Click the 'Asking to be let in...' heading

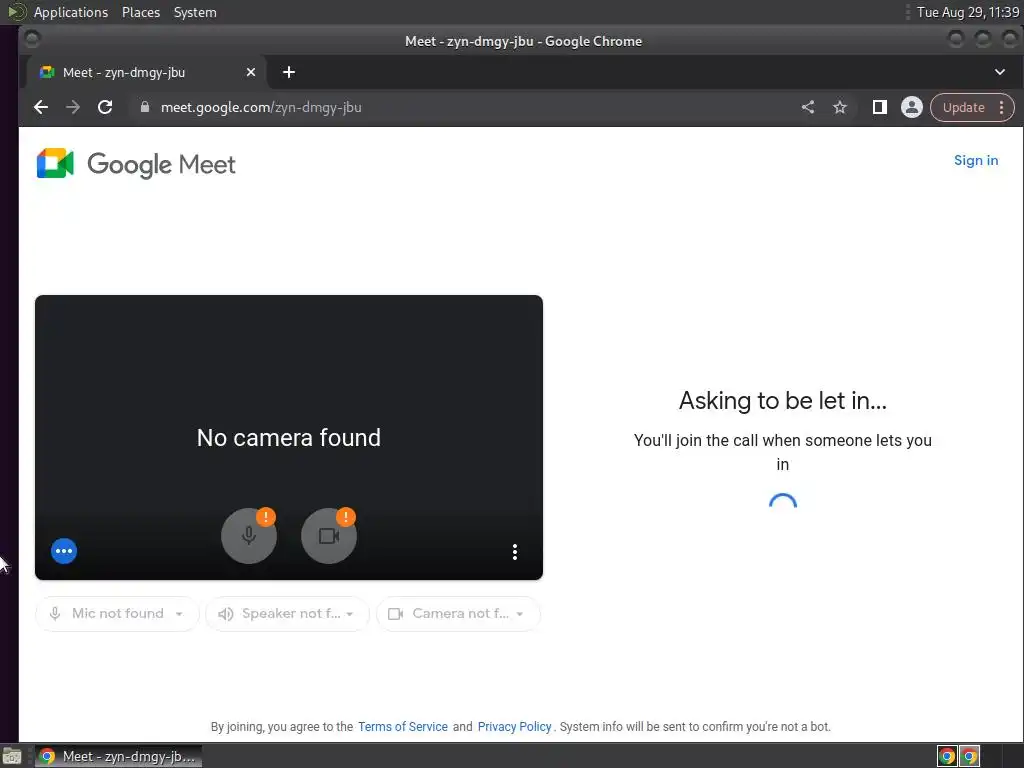[x=782, y=400]
